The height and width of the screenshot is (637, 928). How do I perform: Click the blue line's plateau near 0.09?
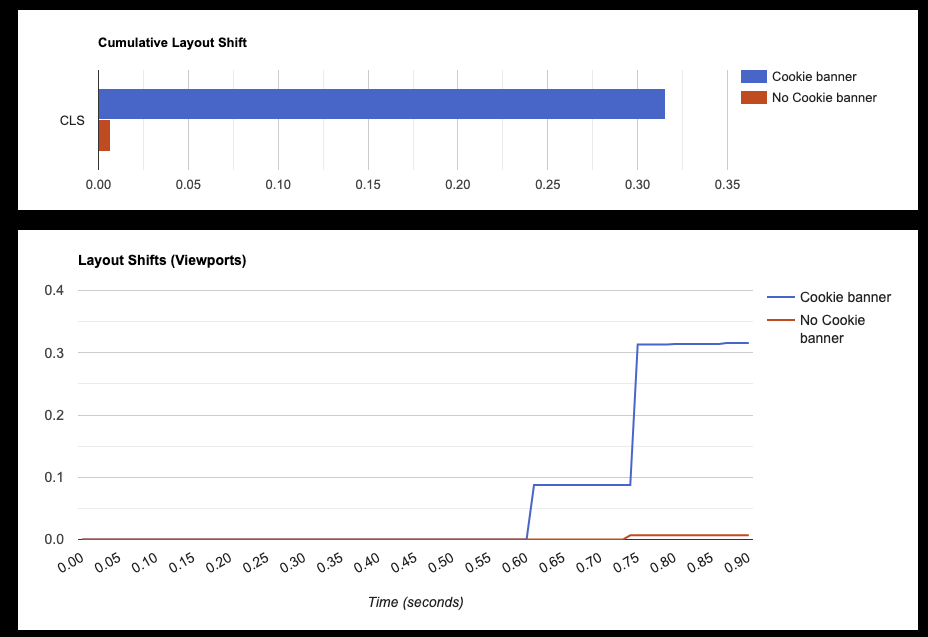[x=582, y=485]
